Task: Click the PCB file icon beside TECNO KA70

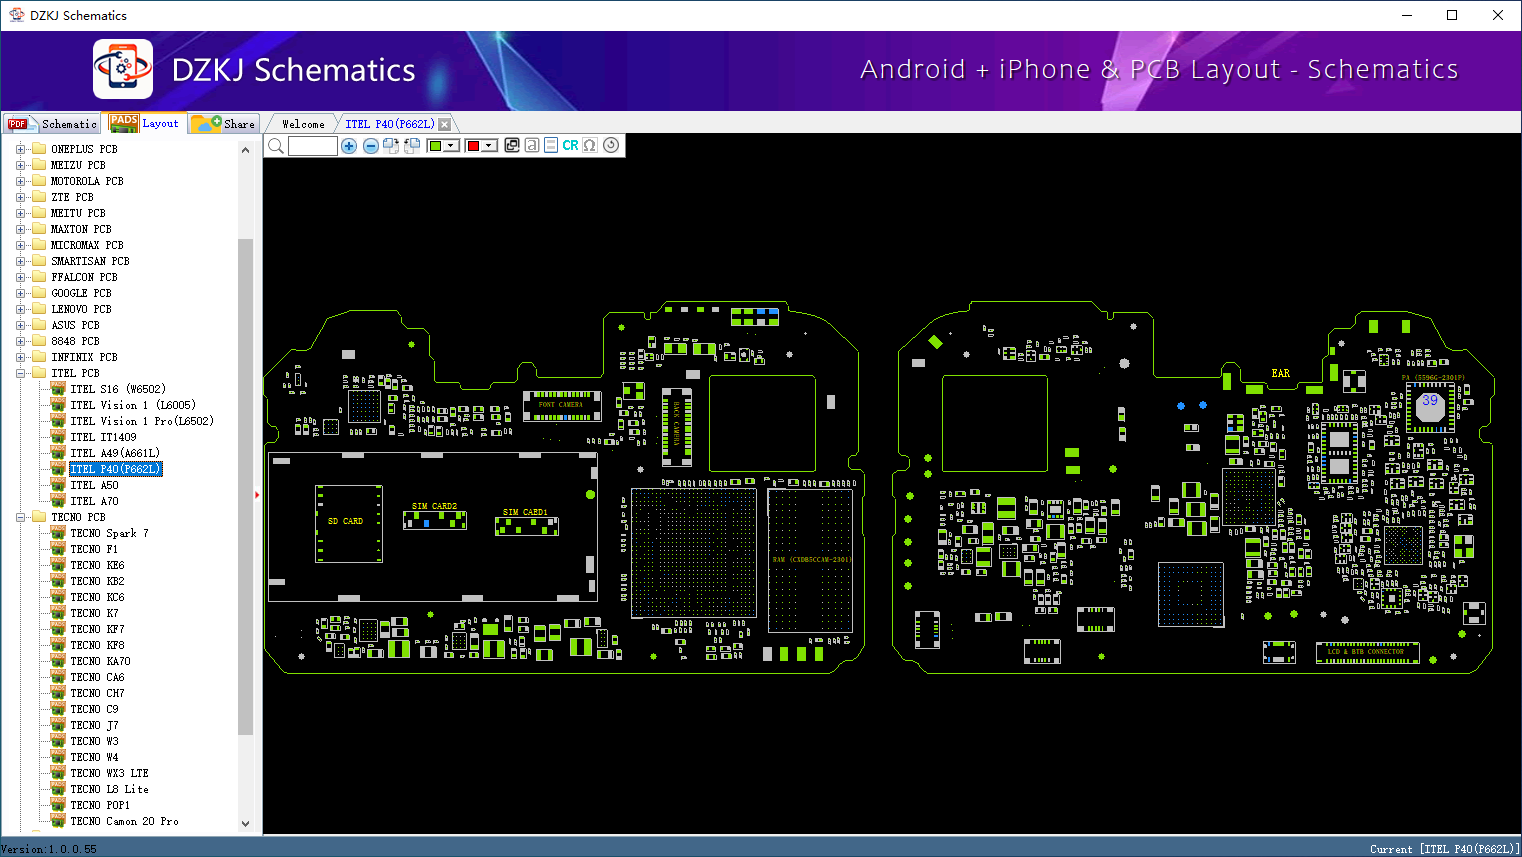Action: [58, 661]
